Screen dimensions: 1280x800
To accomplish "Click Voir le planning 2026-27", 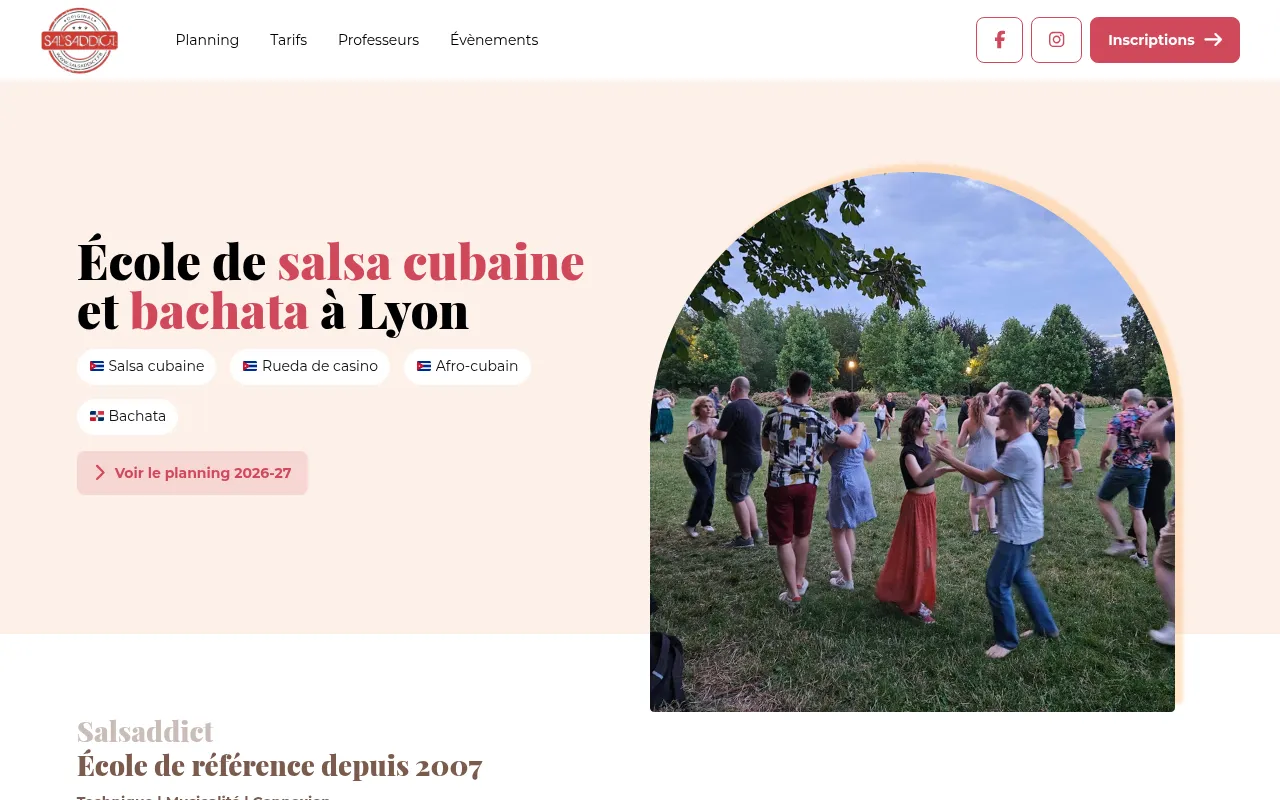I will [192, 473].
